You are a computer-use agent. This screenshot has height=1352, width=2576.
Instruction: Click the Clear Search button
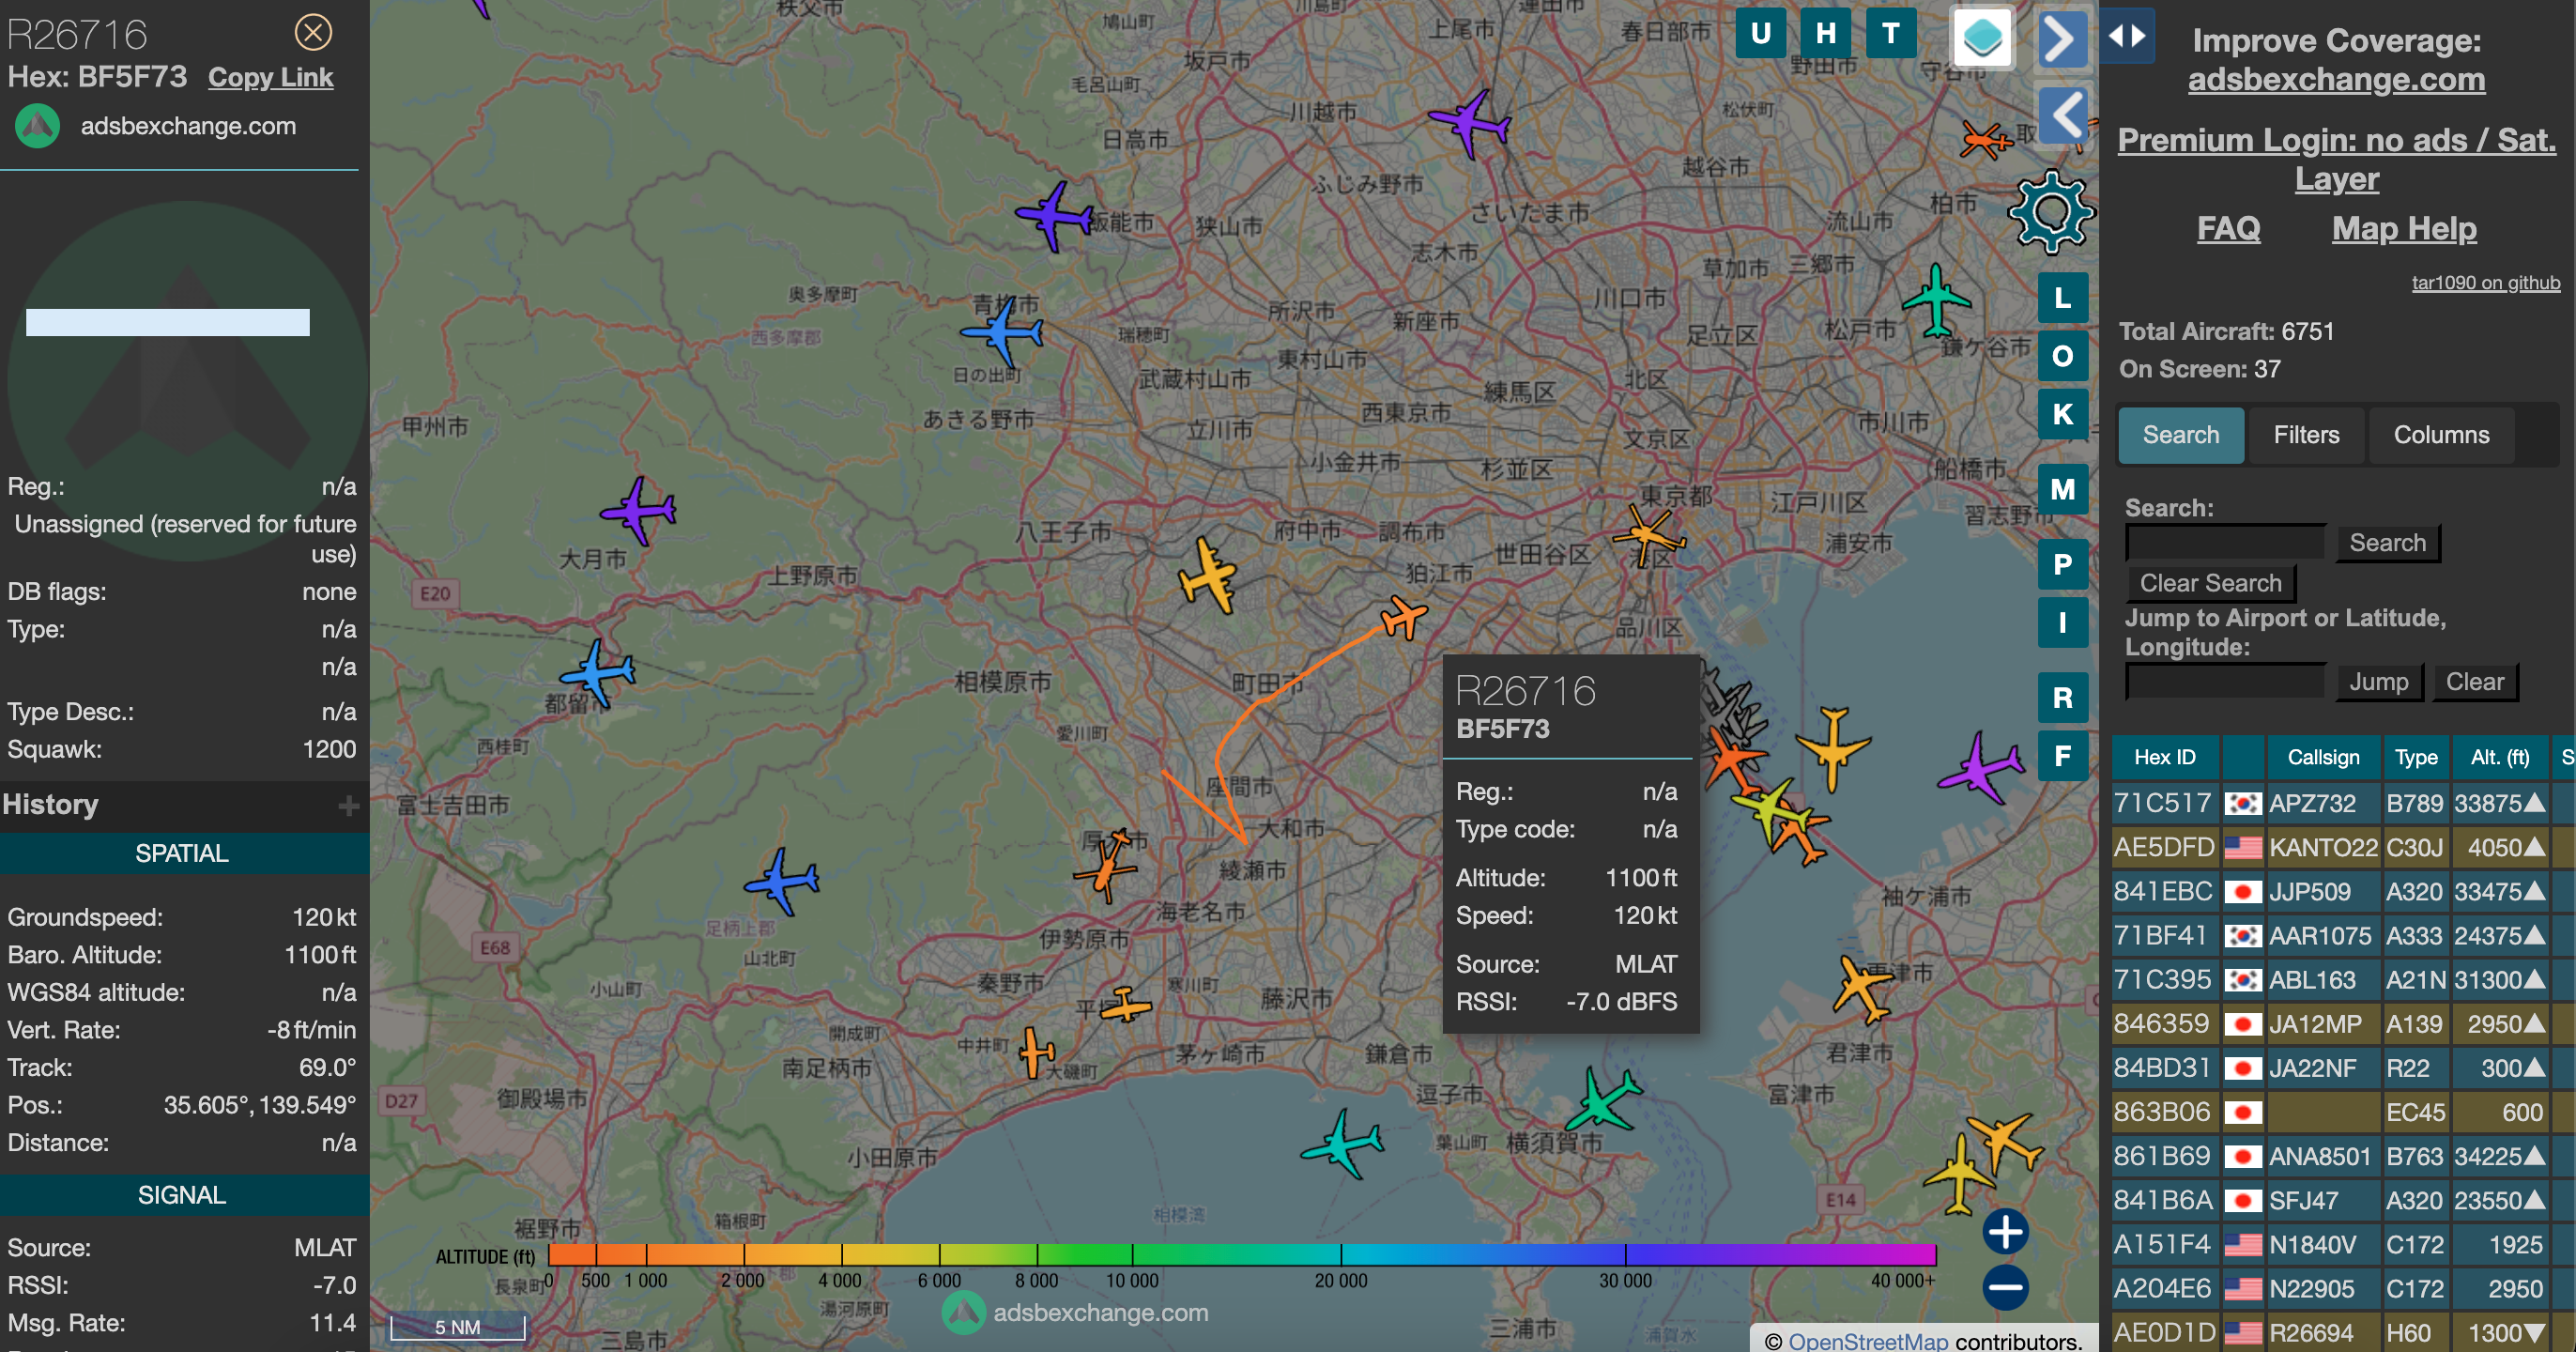[2210, 583]
